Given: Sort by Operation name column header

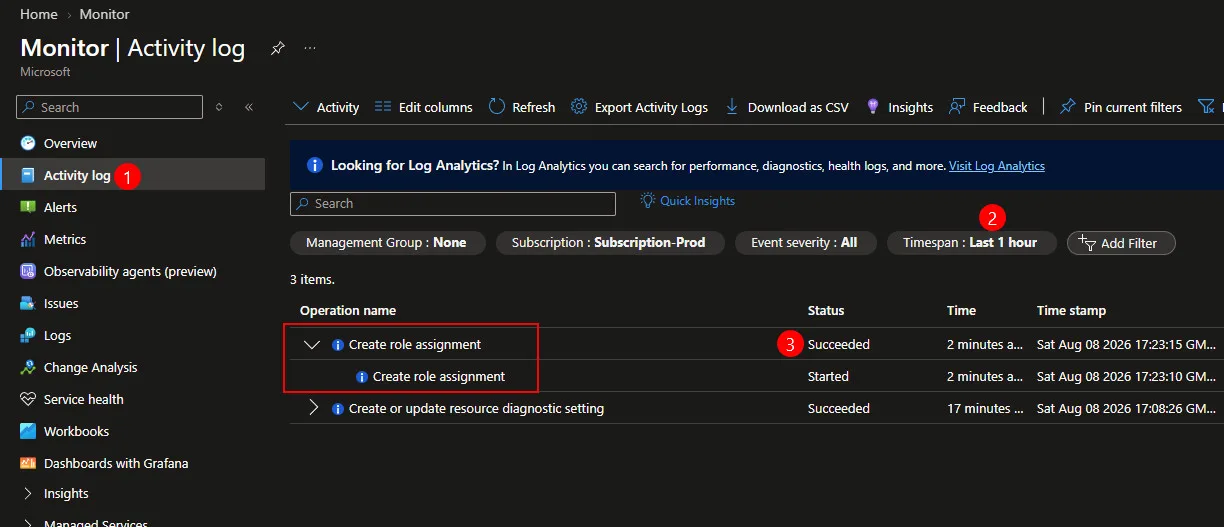Looking at the screenshot, I should pyautogui.click(x=348, y=310).
